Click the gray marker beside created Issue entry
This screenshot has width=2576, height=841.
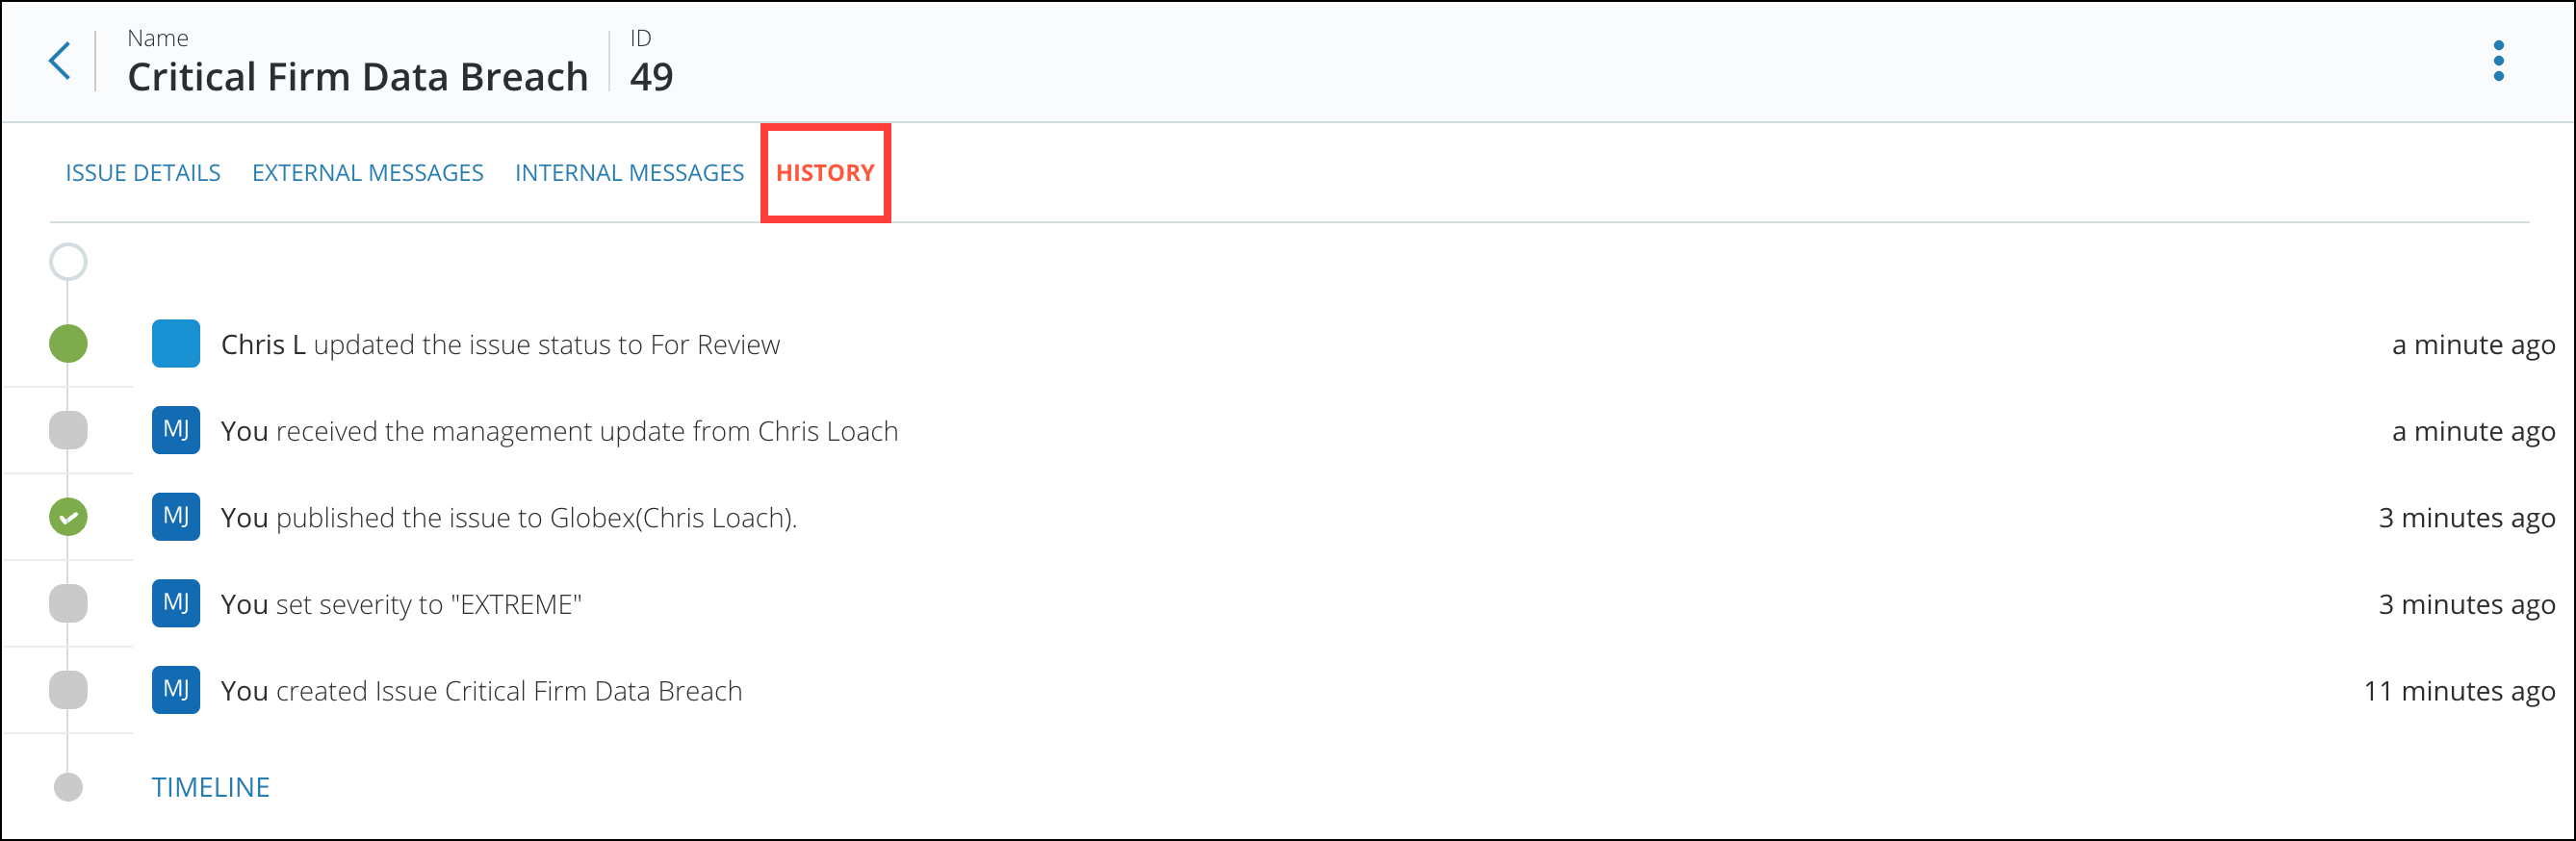(68, 690)
